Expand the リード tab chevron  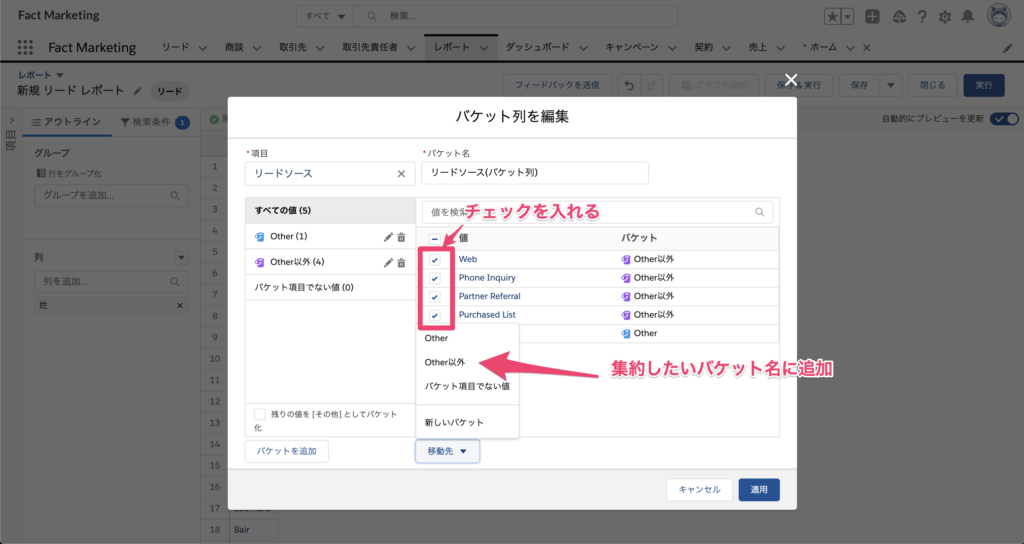[x=202, y=48]
